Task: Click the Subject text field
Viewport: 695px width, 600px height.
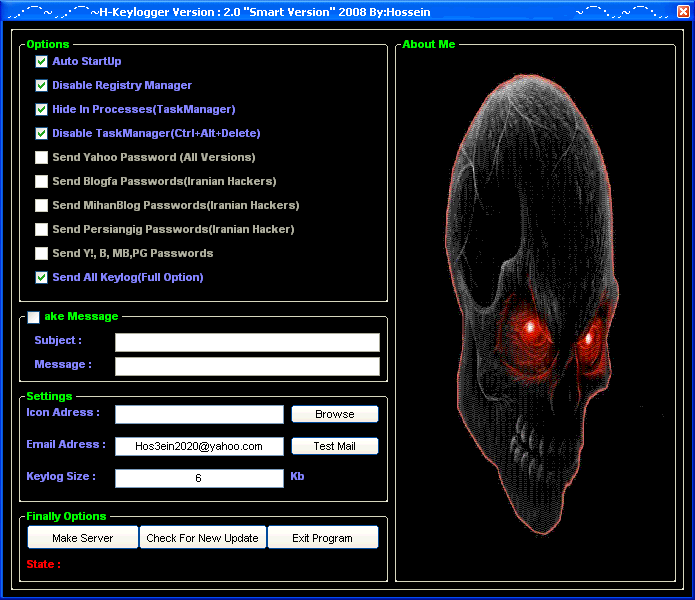Action: 247,342
